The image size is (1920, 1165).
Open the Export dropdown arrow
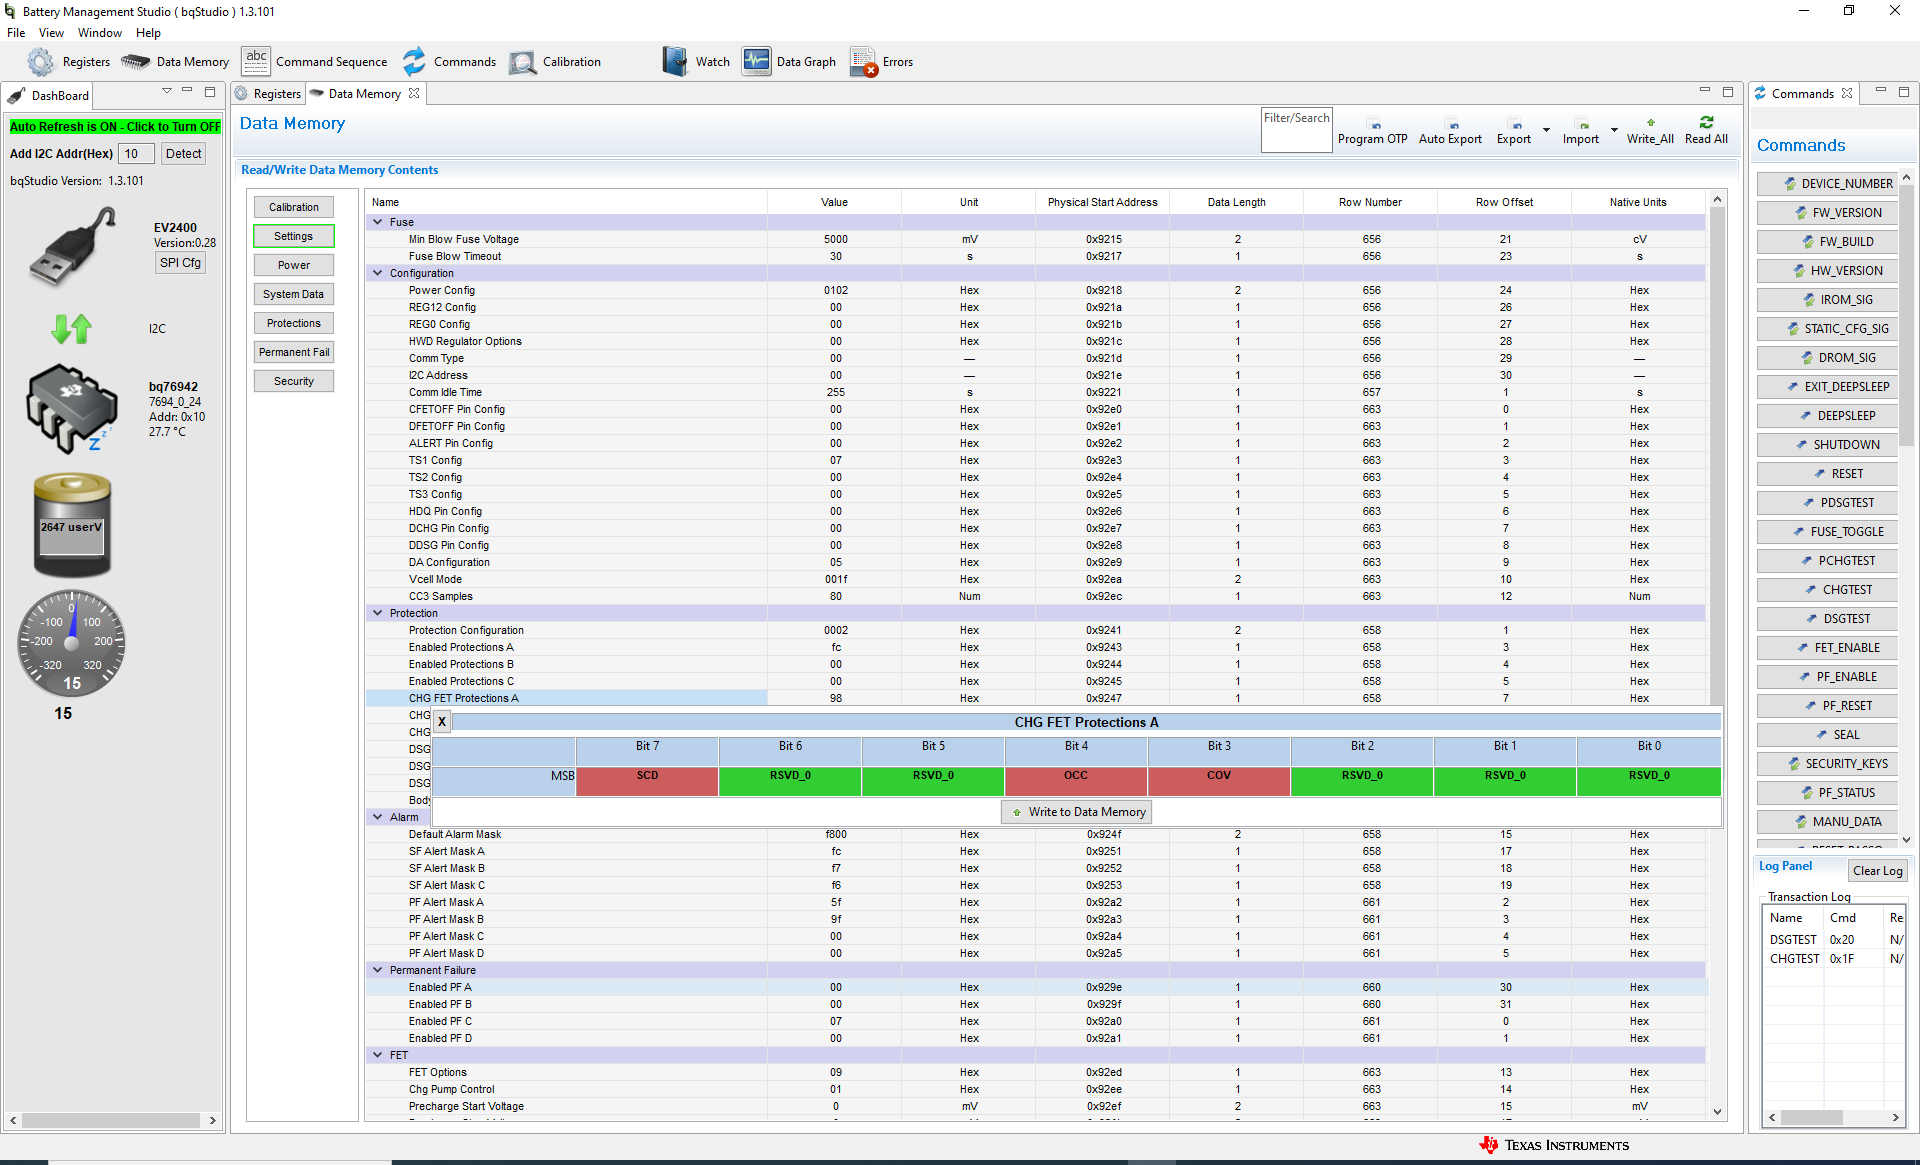(1546, 130)
